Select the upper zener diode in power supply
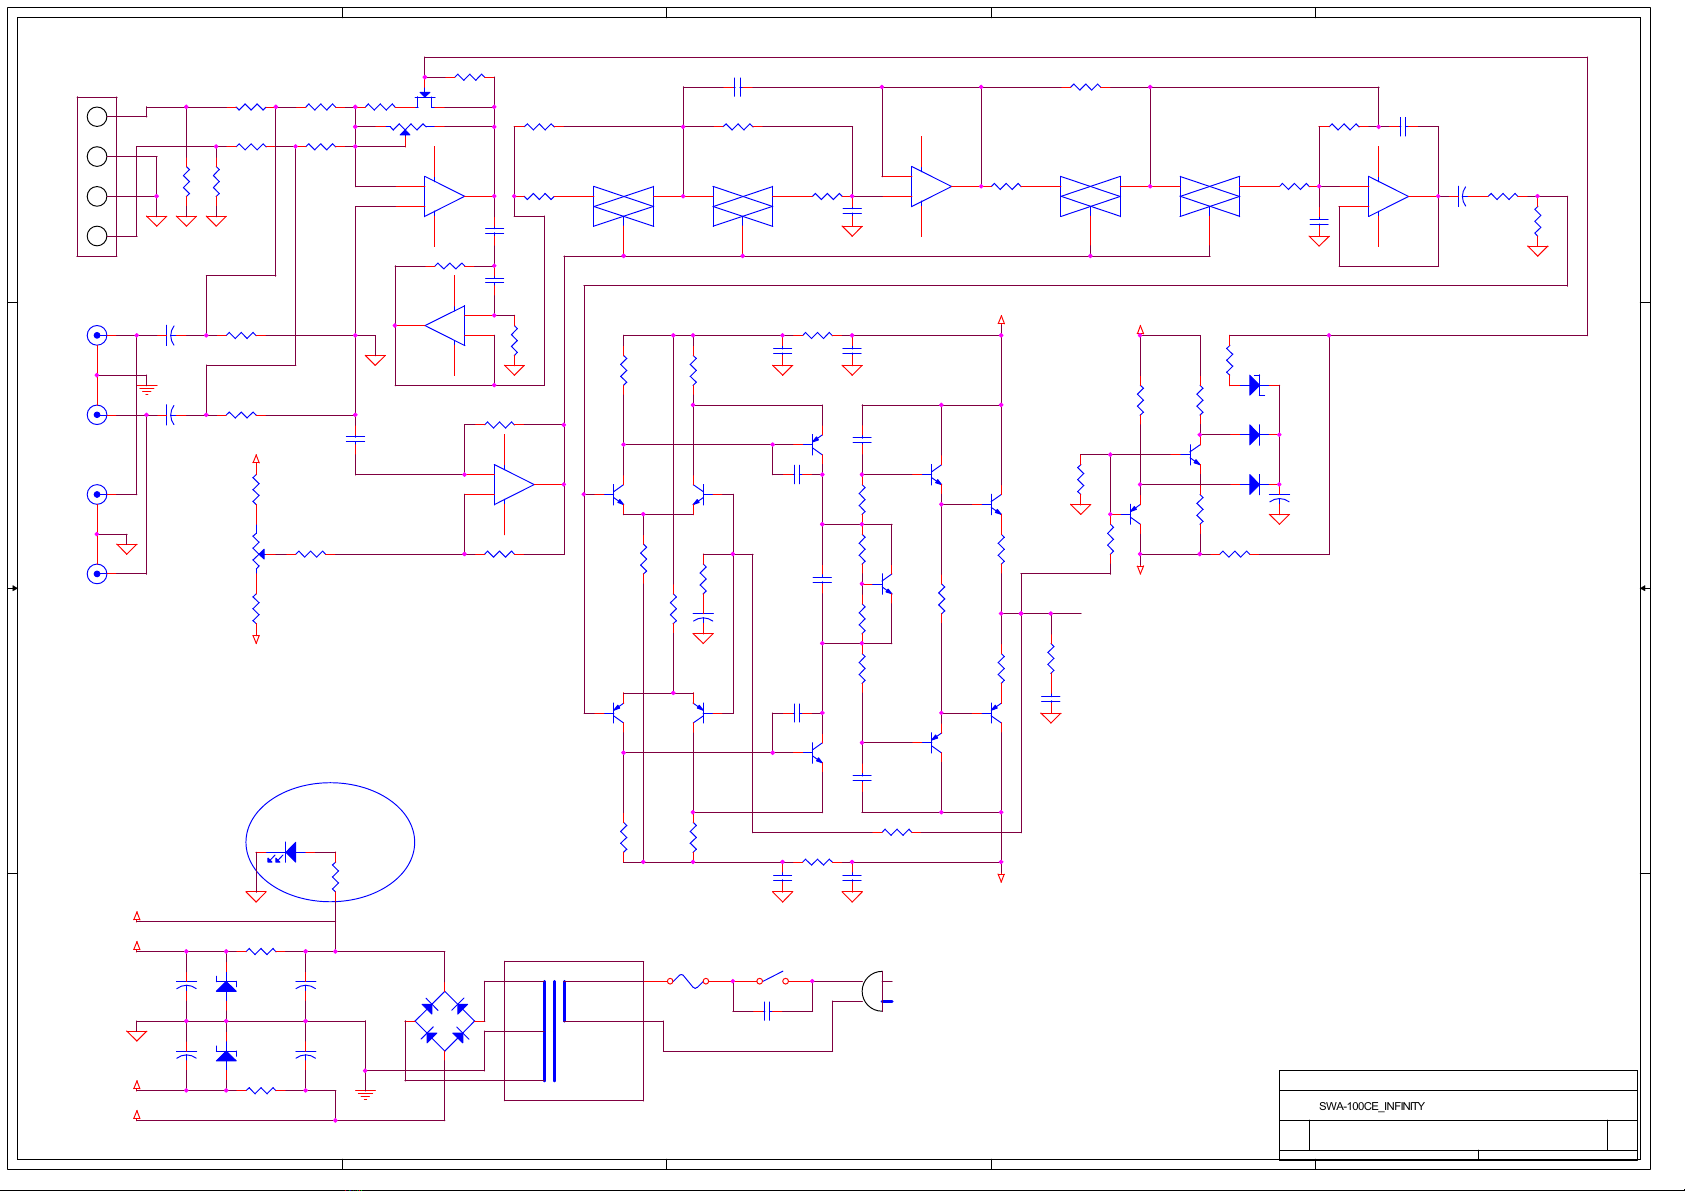1685x1191 pixels. (226, 986)
